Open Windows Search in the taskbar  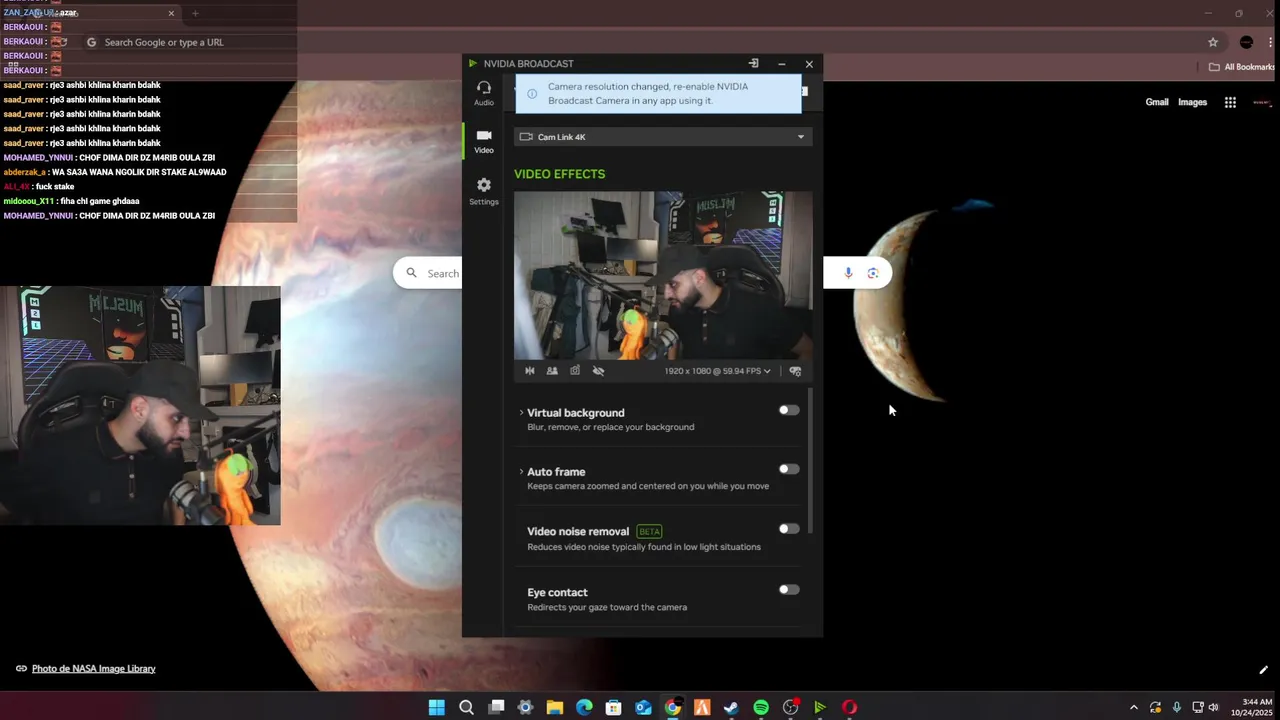[x=466, y=707]
